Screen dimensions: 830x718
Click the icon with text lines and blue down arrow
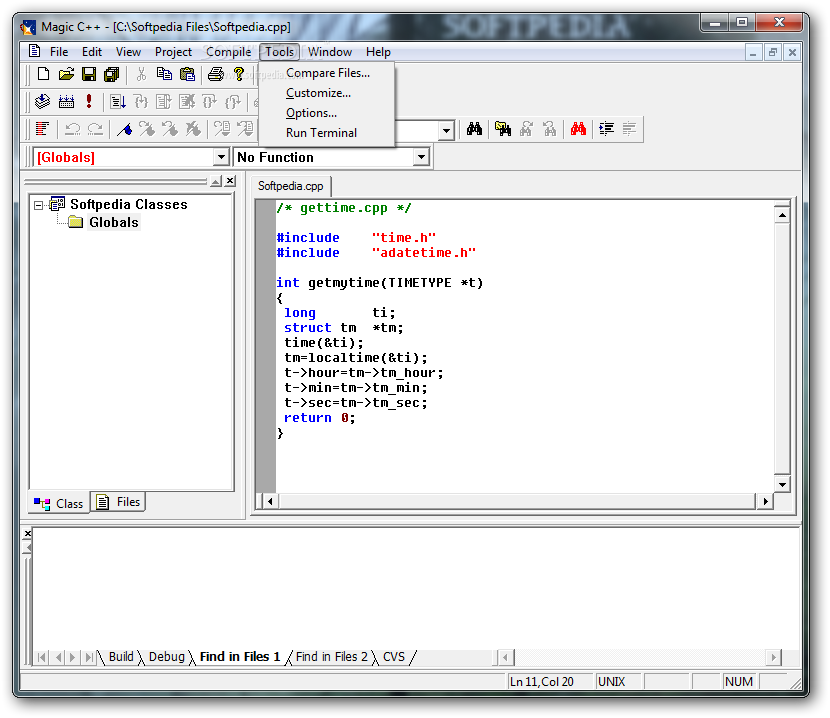click(x=118, y=101)
